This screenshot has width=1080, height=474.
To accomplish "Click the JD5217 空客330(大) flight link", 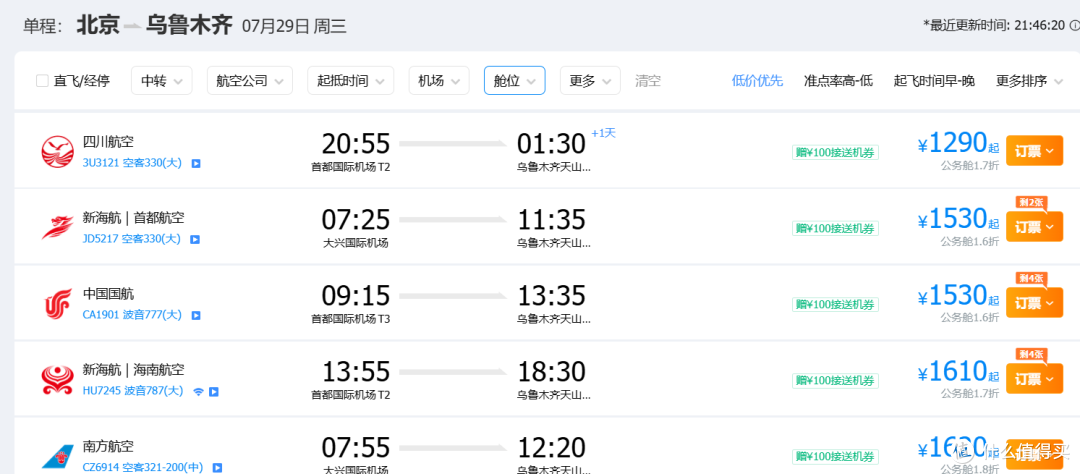I will (x=132, y=239).
